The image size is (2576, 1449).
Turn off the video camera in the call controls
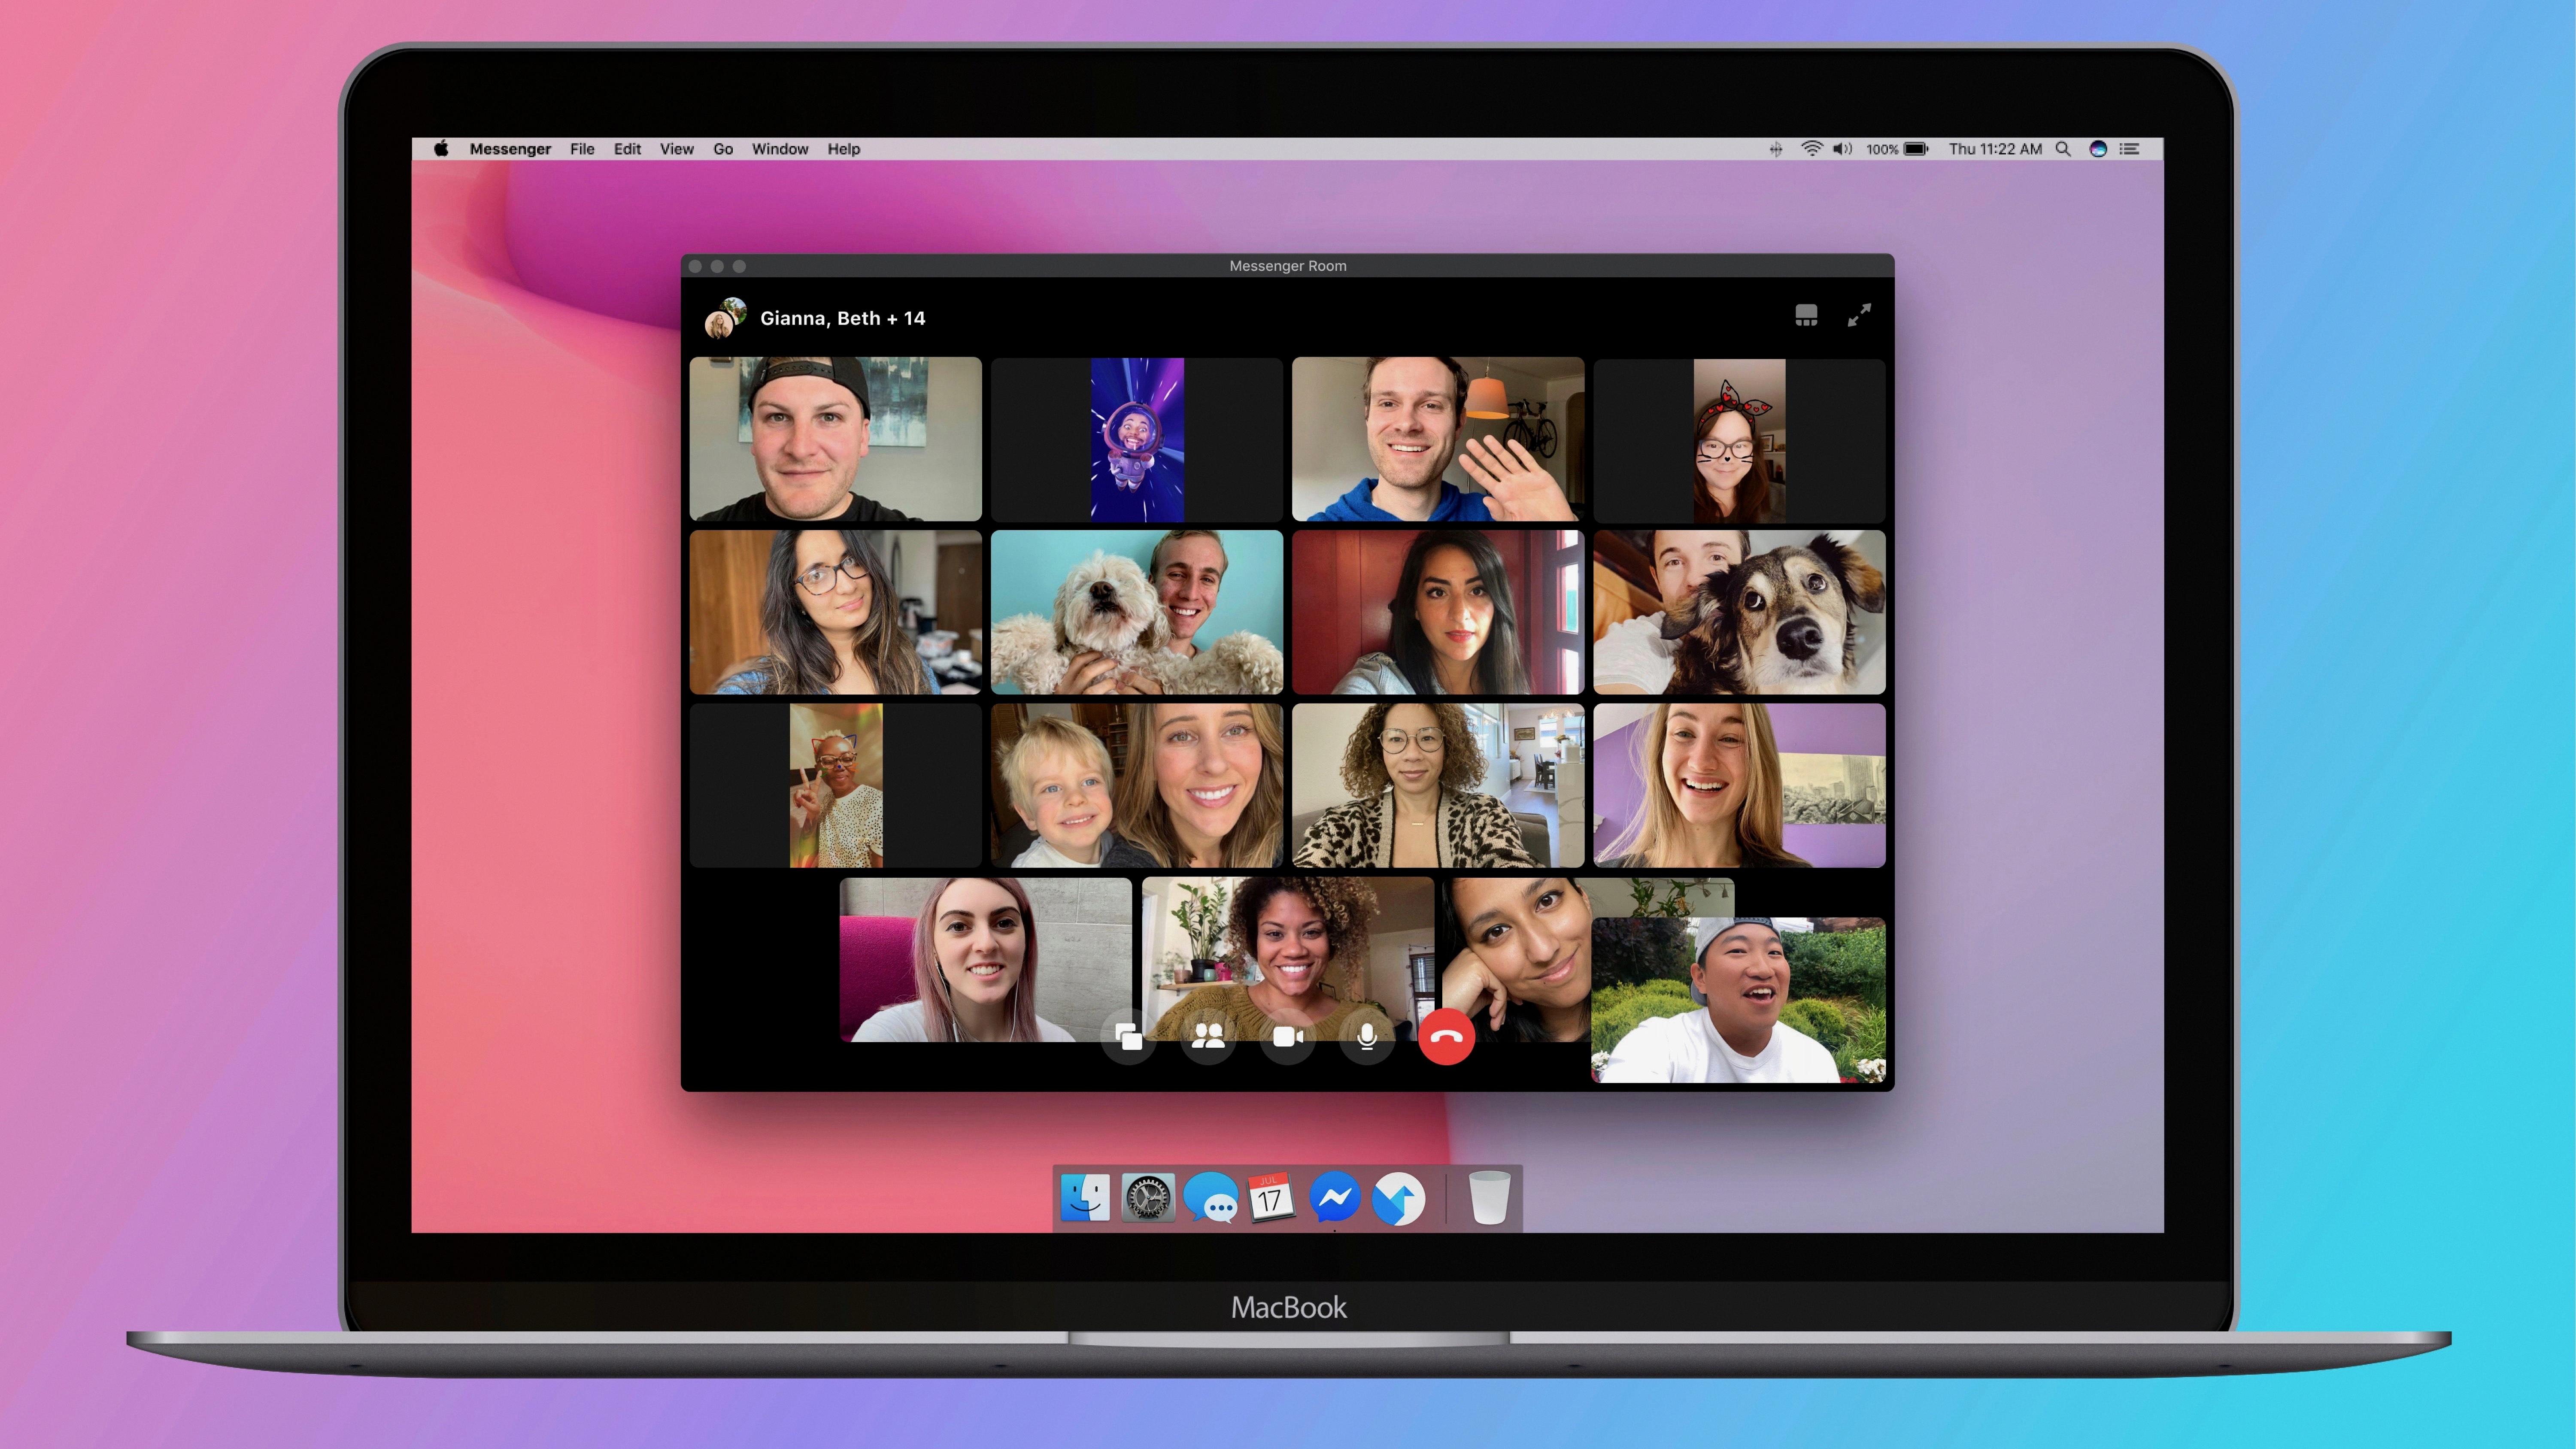pos(1287,1037)
